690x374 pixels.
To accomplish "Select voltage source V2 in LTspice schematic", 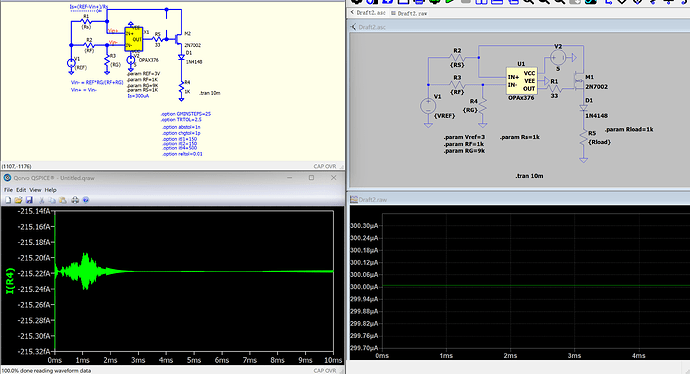I will coord(558,58).
